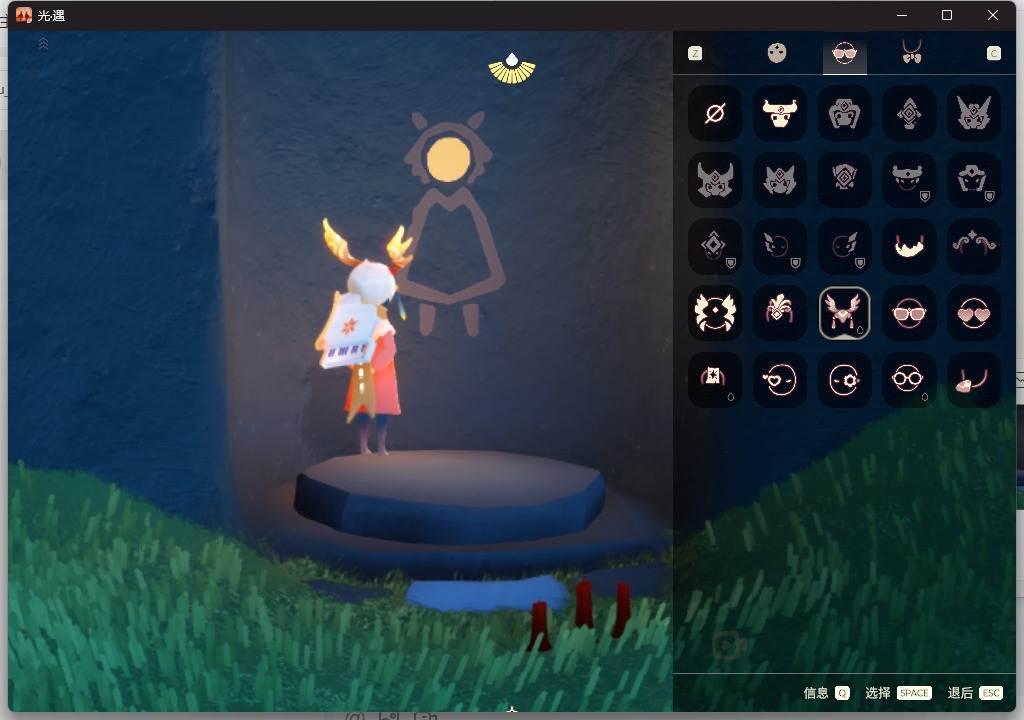
Task: Choose the gray diamond-pattern mask in the top row
Action: (909, 114)
